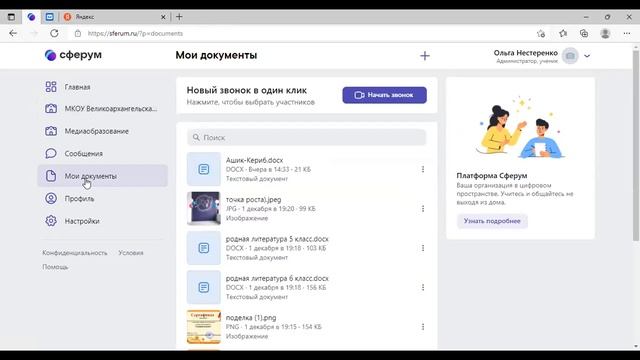
Task: Switch to the Сферум pinned tab
Action: click(31, 17)
